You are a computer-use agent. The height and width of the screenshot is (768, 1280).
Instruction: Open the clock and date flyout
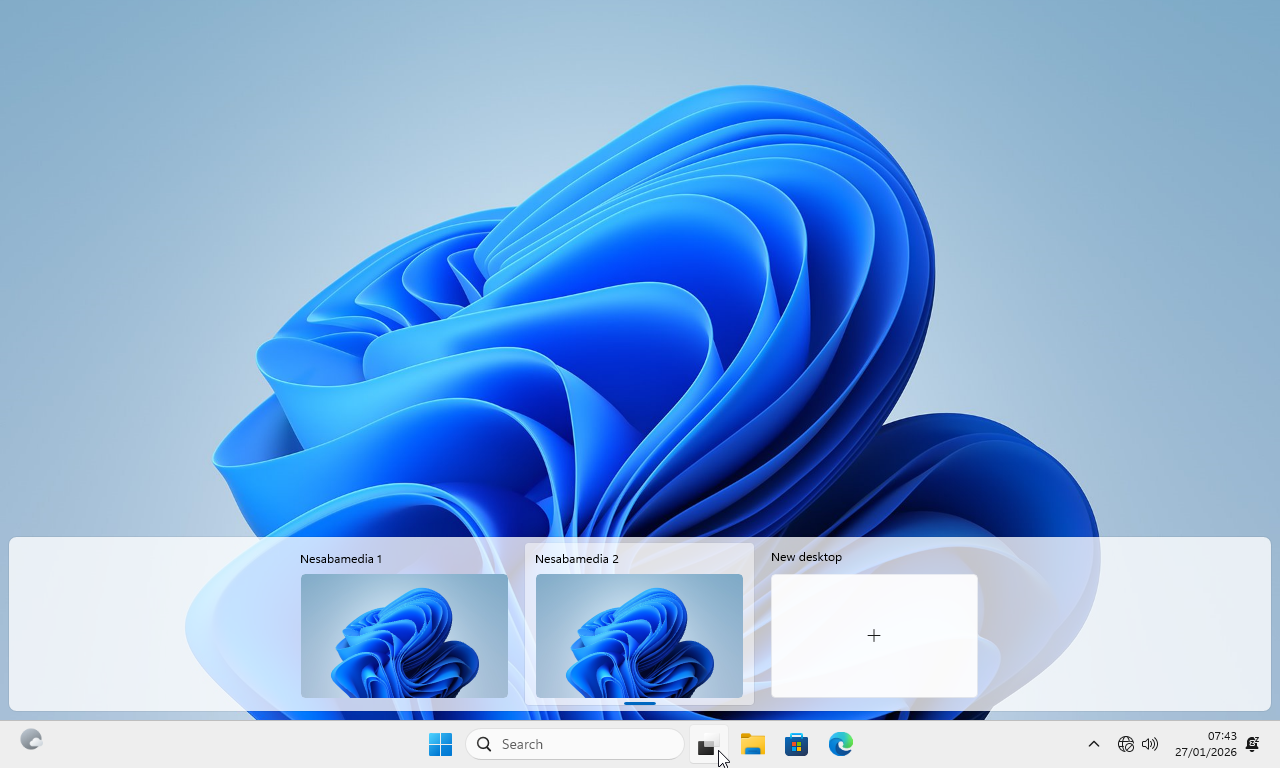[1205, 744]
